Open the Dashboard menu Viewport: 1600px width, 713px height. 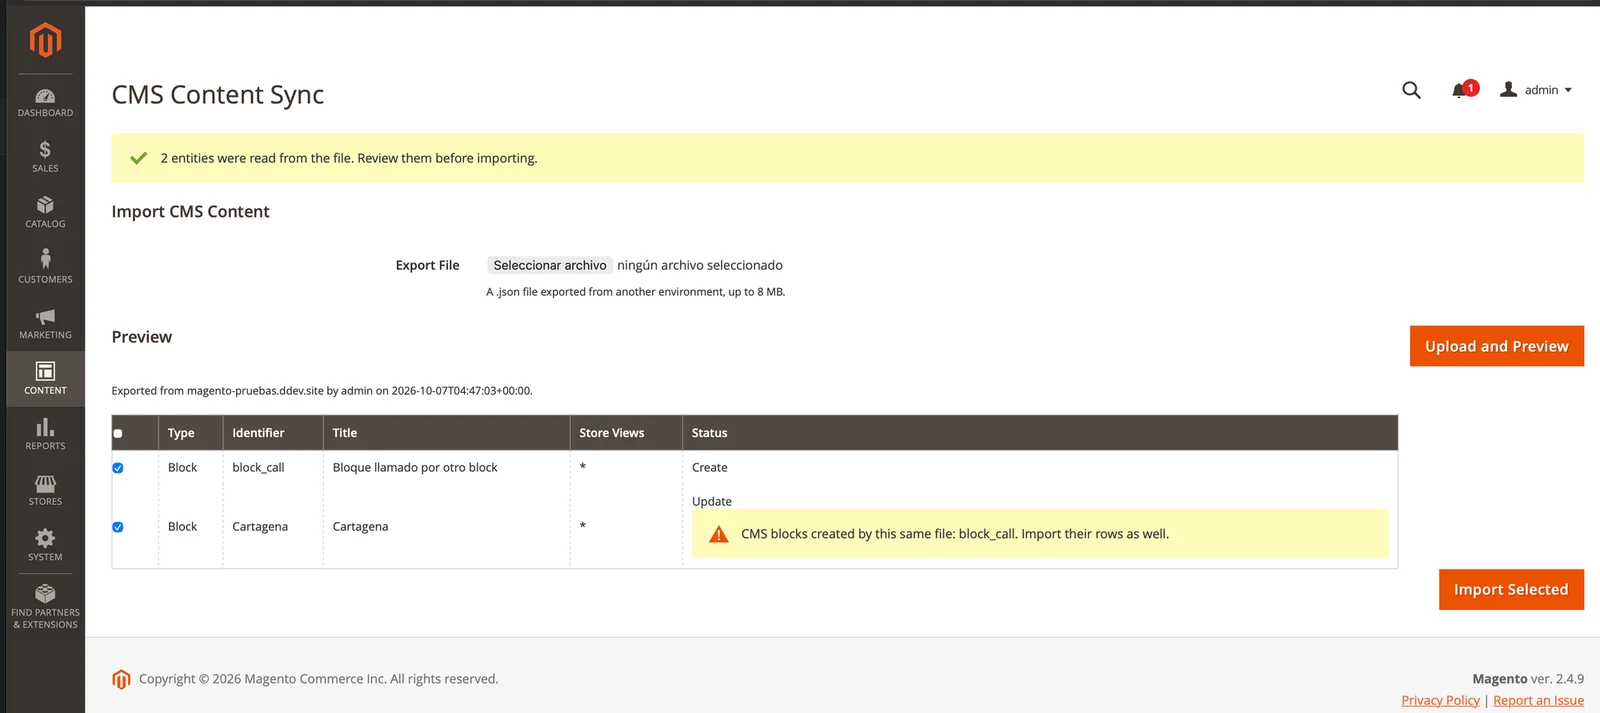[45, 103]
